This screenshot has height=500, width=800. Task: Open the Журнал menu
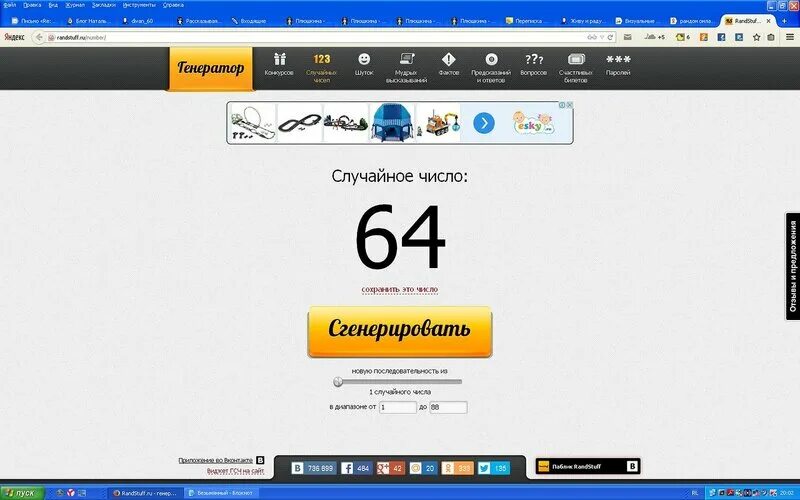click(75, 5)
